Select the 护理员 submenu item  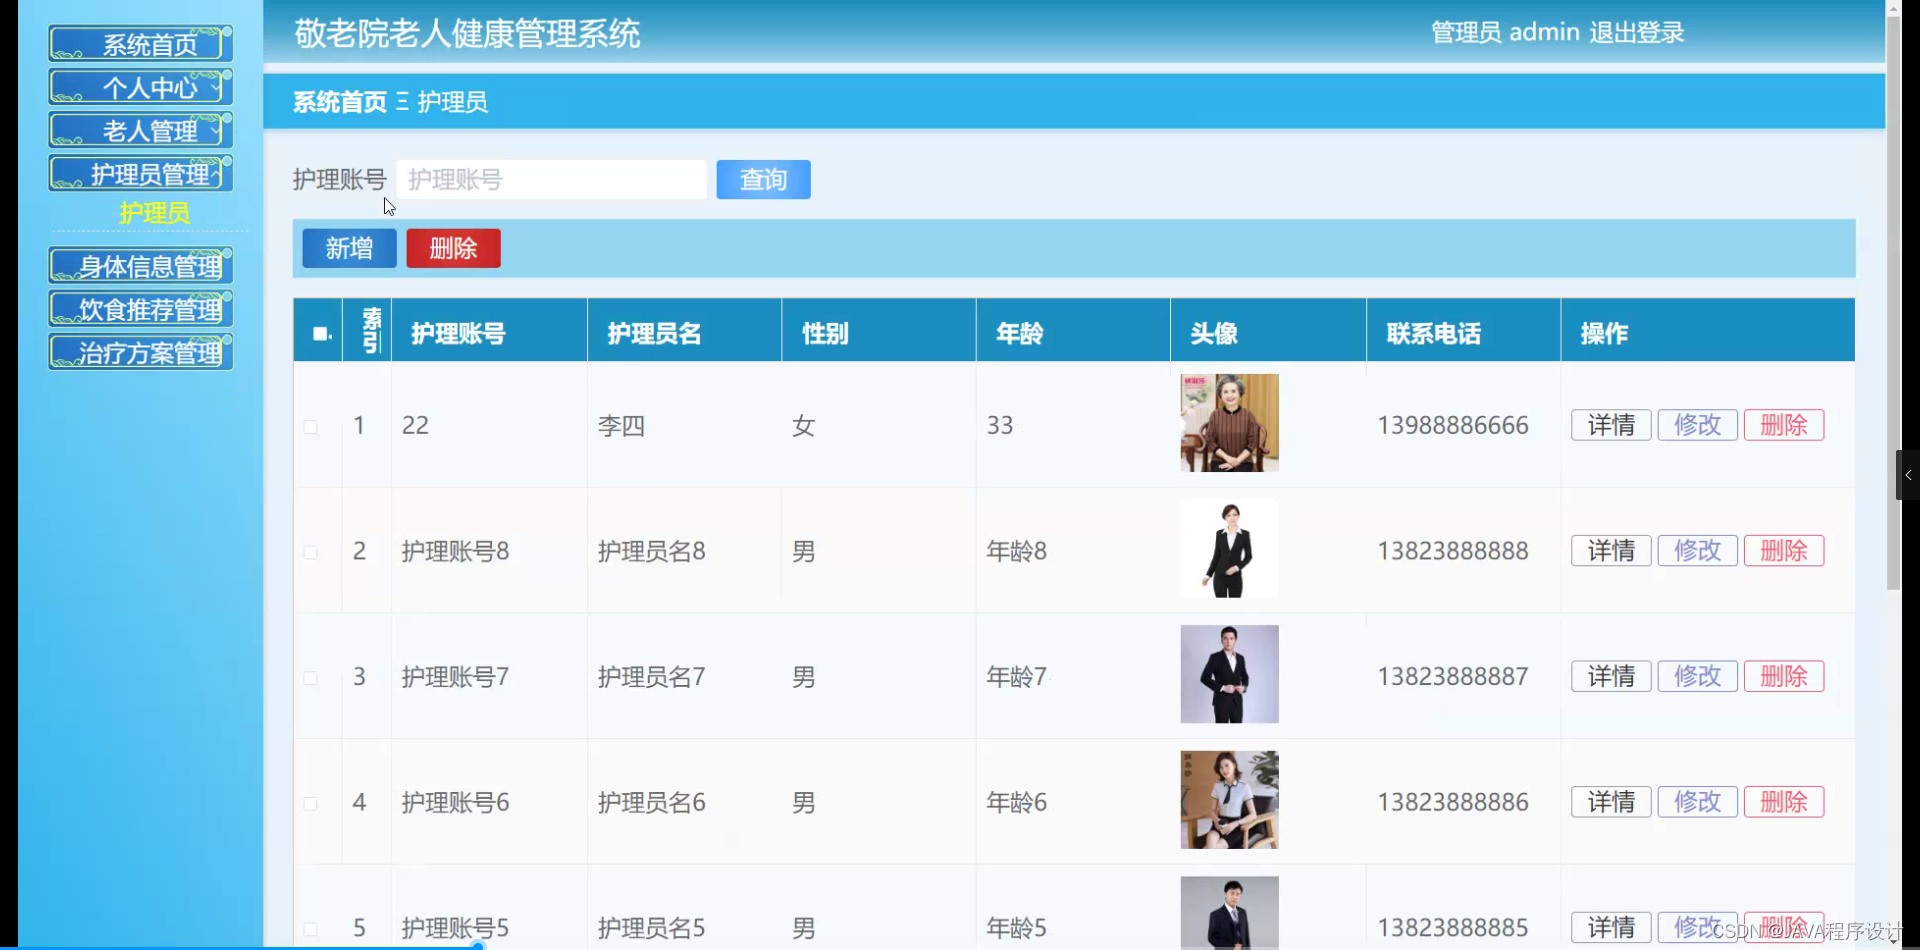pyautogui.click(x=154, y=212)
